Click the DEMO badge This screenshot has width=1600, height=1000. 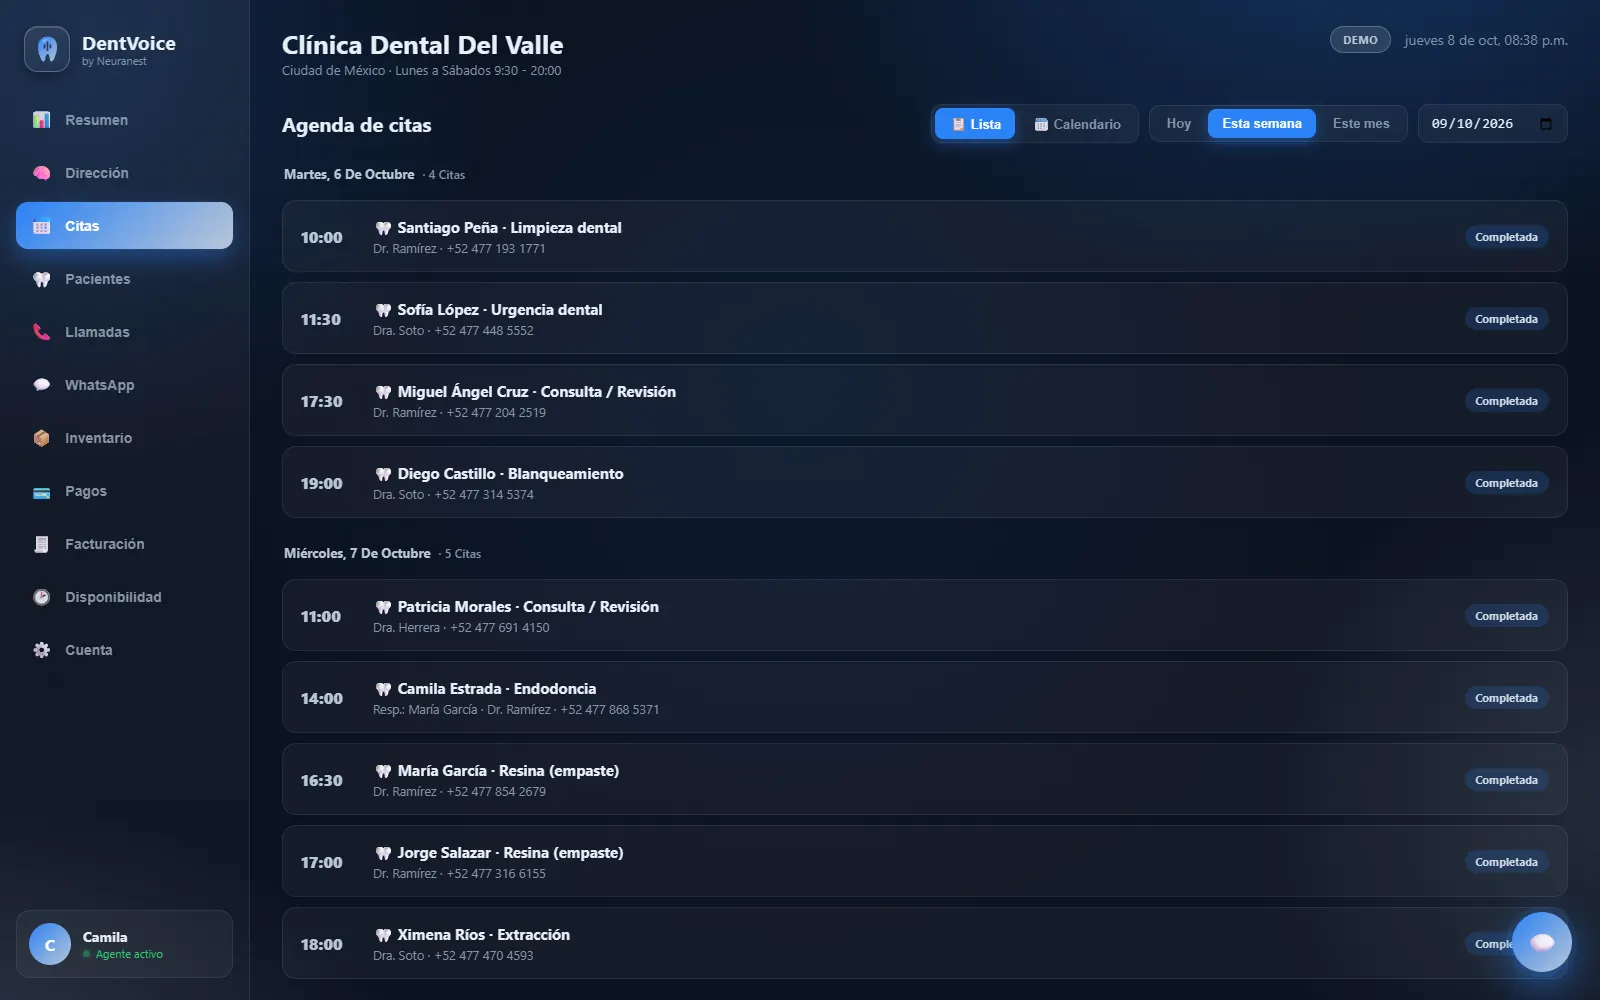pyautogui.click(x=1360, y=40)
